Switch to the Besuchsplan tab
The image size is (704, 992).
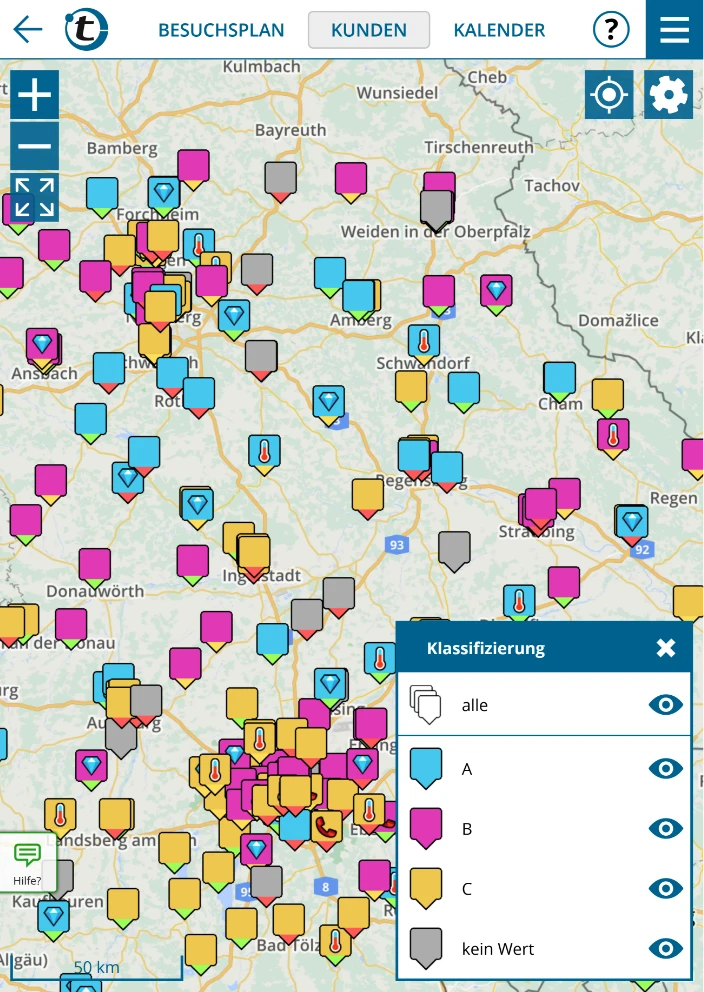click(221, 30)
